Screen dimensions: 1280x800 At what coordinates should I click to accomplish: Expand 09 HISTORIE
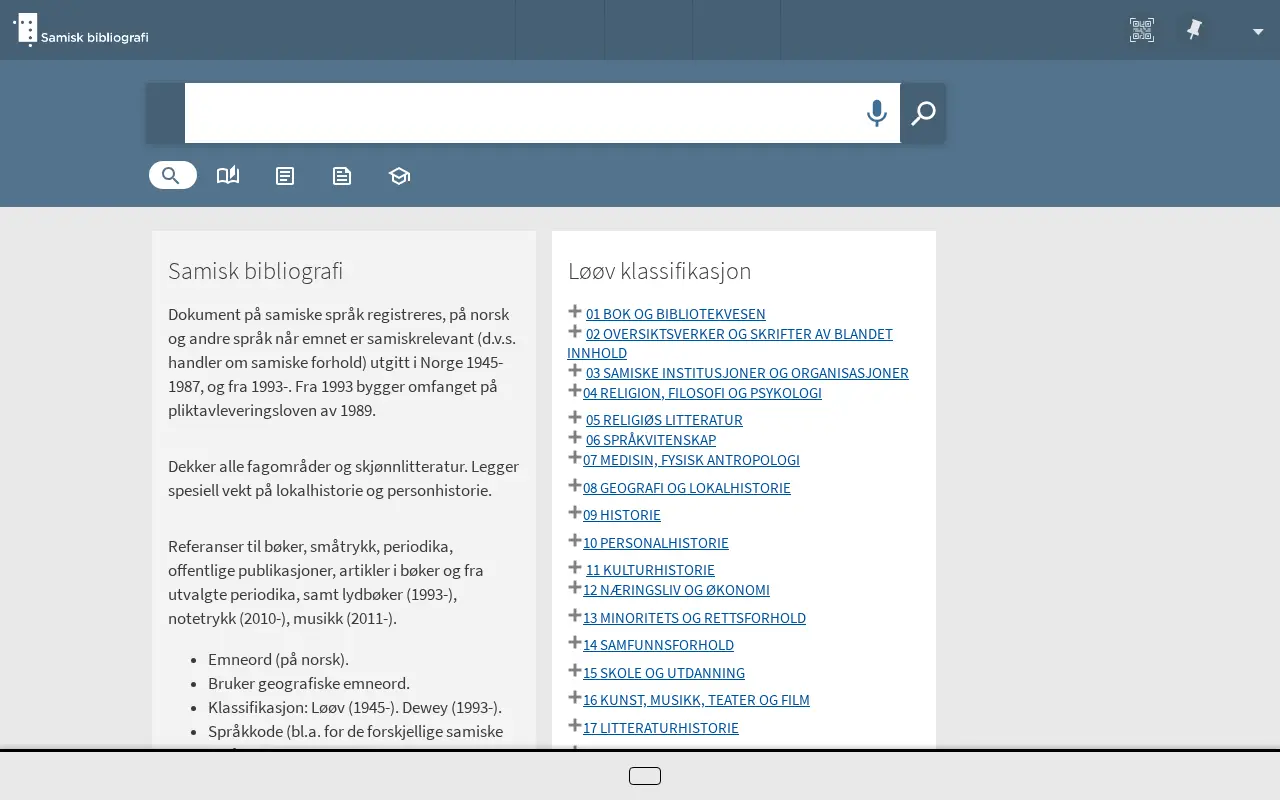pyautogui.click(x=575, y=512)
